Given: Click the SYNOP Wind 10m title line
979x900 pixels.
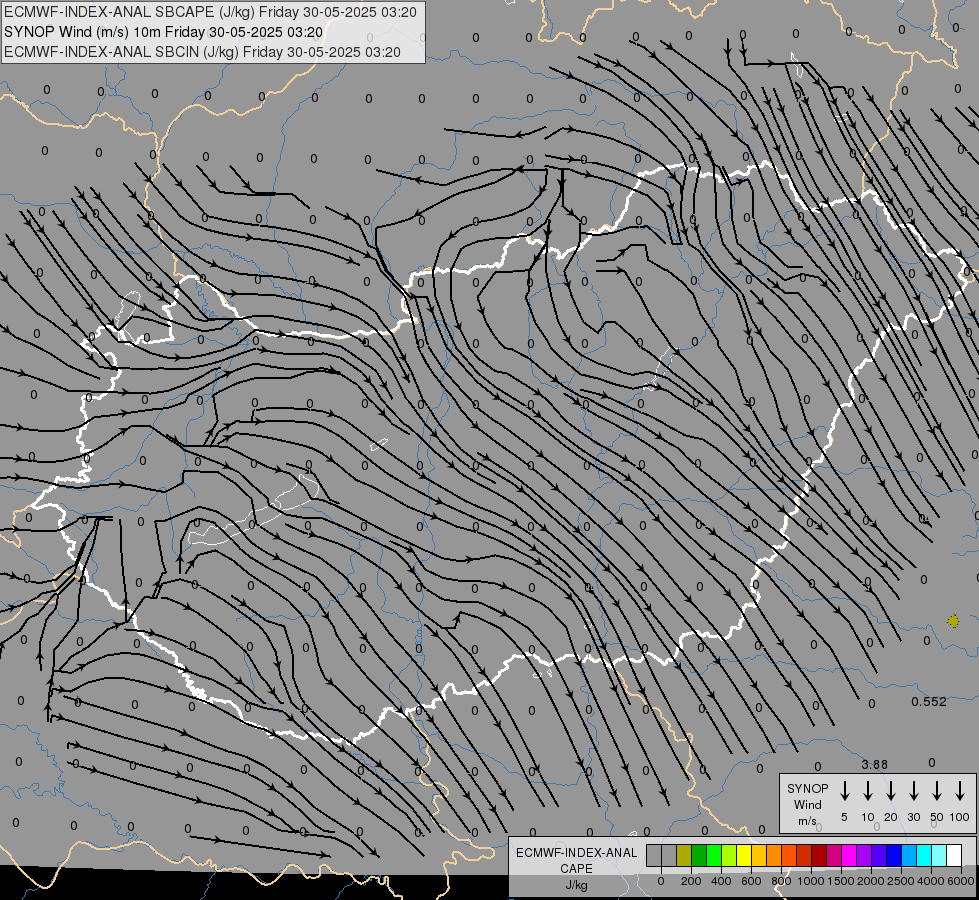Looking at the screenshot, I should [x=164, y=32].
